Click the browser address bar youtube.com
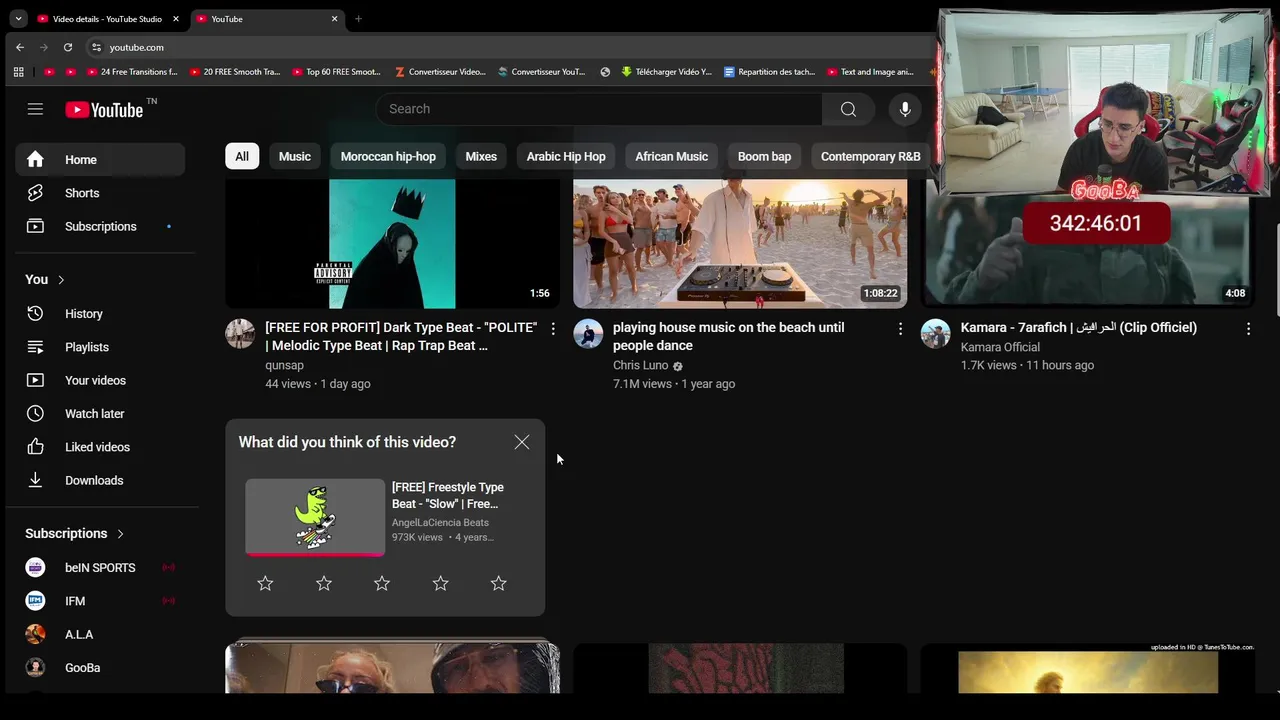 137,47
